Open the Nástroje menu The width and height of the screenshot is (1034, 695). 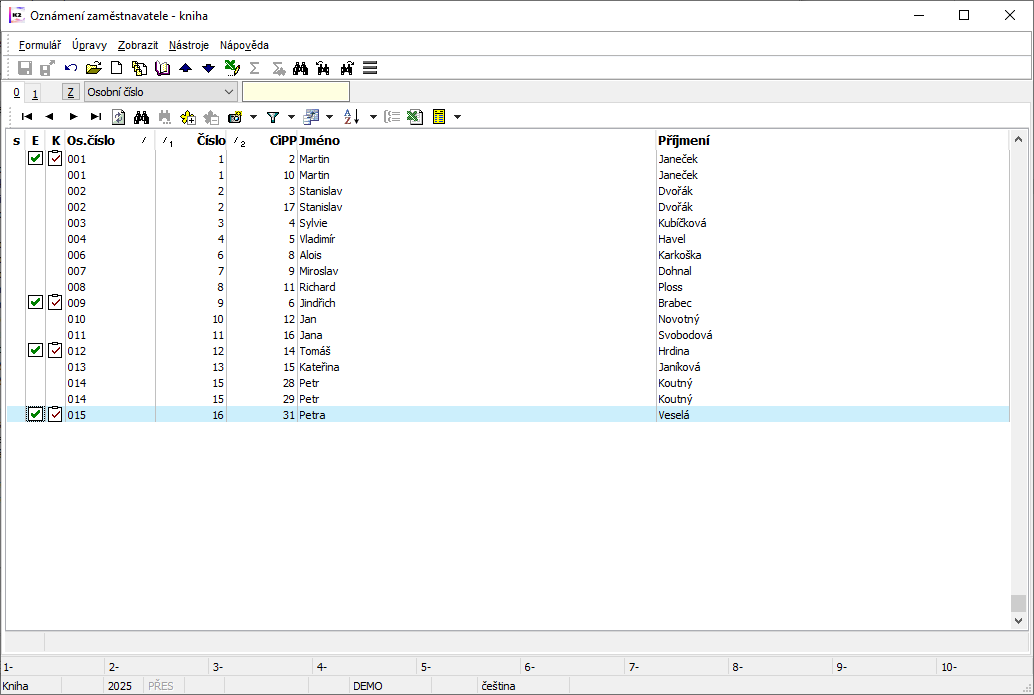tap(189, 45)
